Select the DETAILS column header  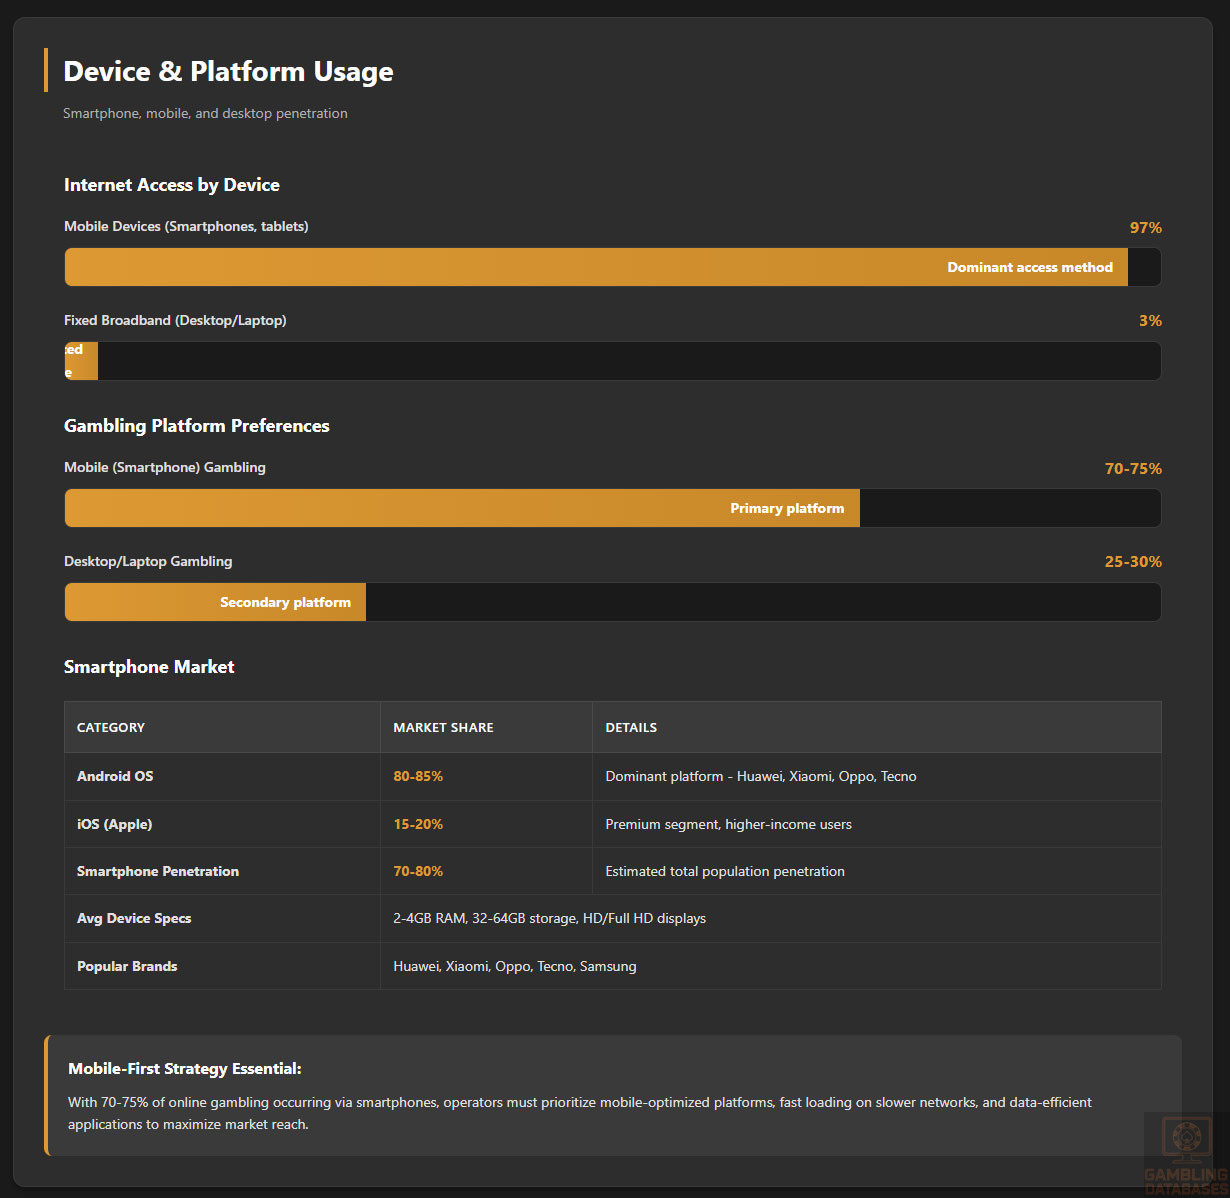[631, 727]
